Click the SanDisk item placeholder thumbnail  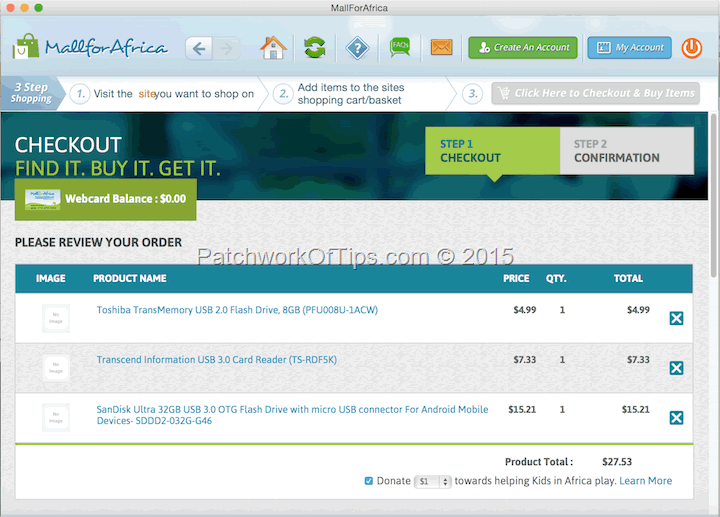[x=56, y=417]
